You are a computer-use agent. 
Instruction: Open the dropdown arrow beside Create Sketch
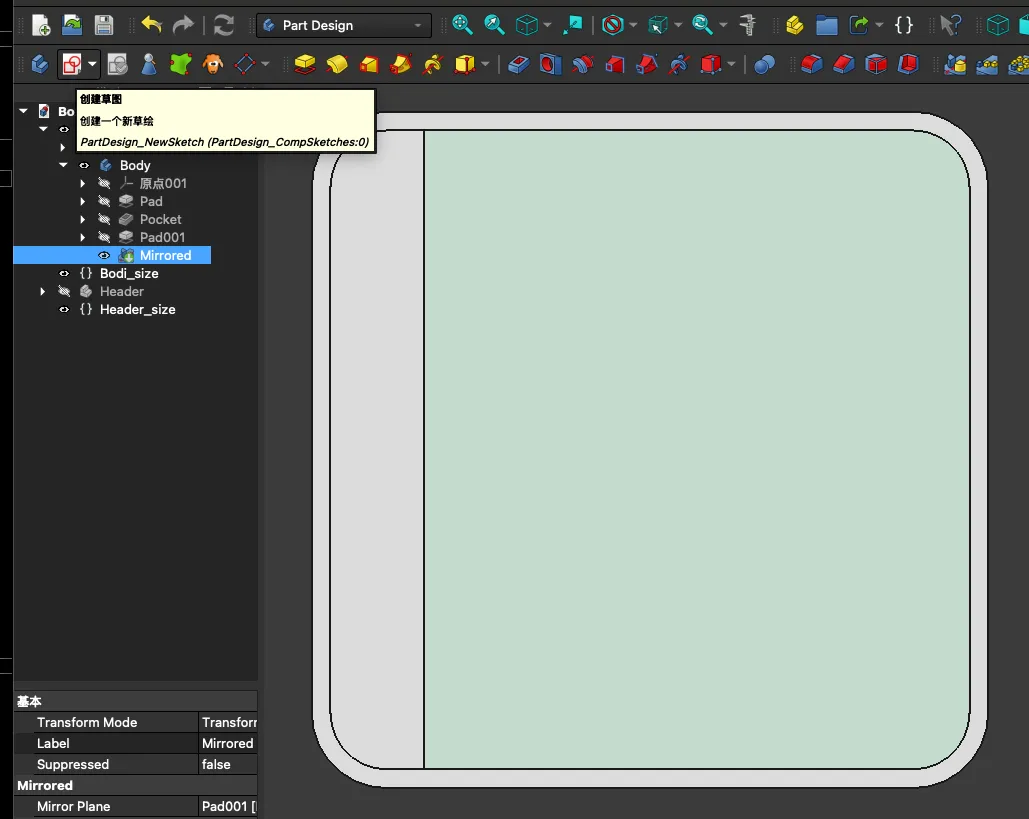(x=92, y=65)
